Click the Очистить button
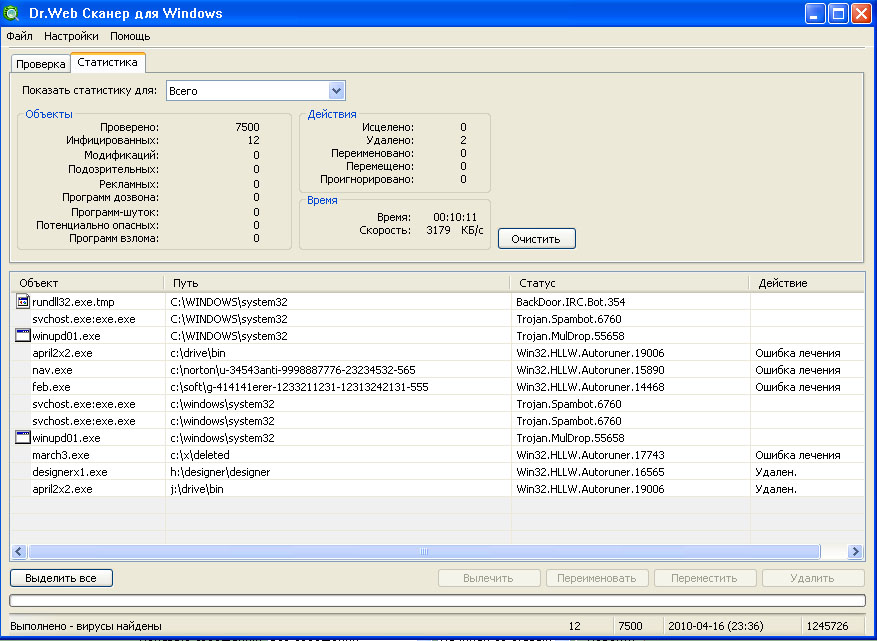 (x=536, y=239)
